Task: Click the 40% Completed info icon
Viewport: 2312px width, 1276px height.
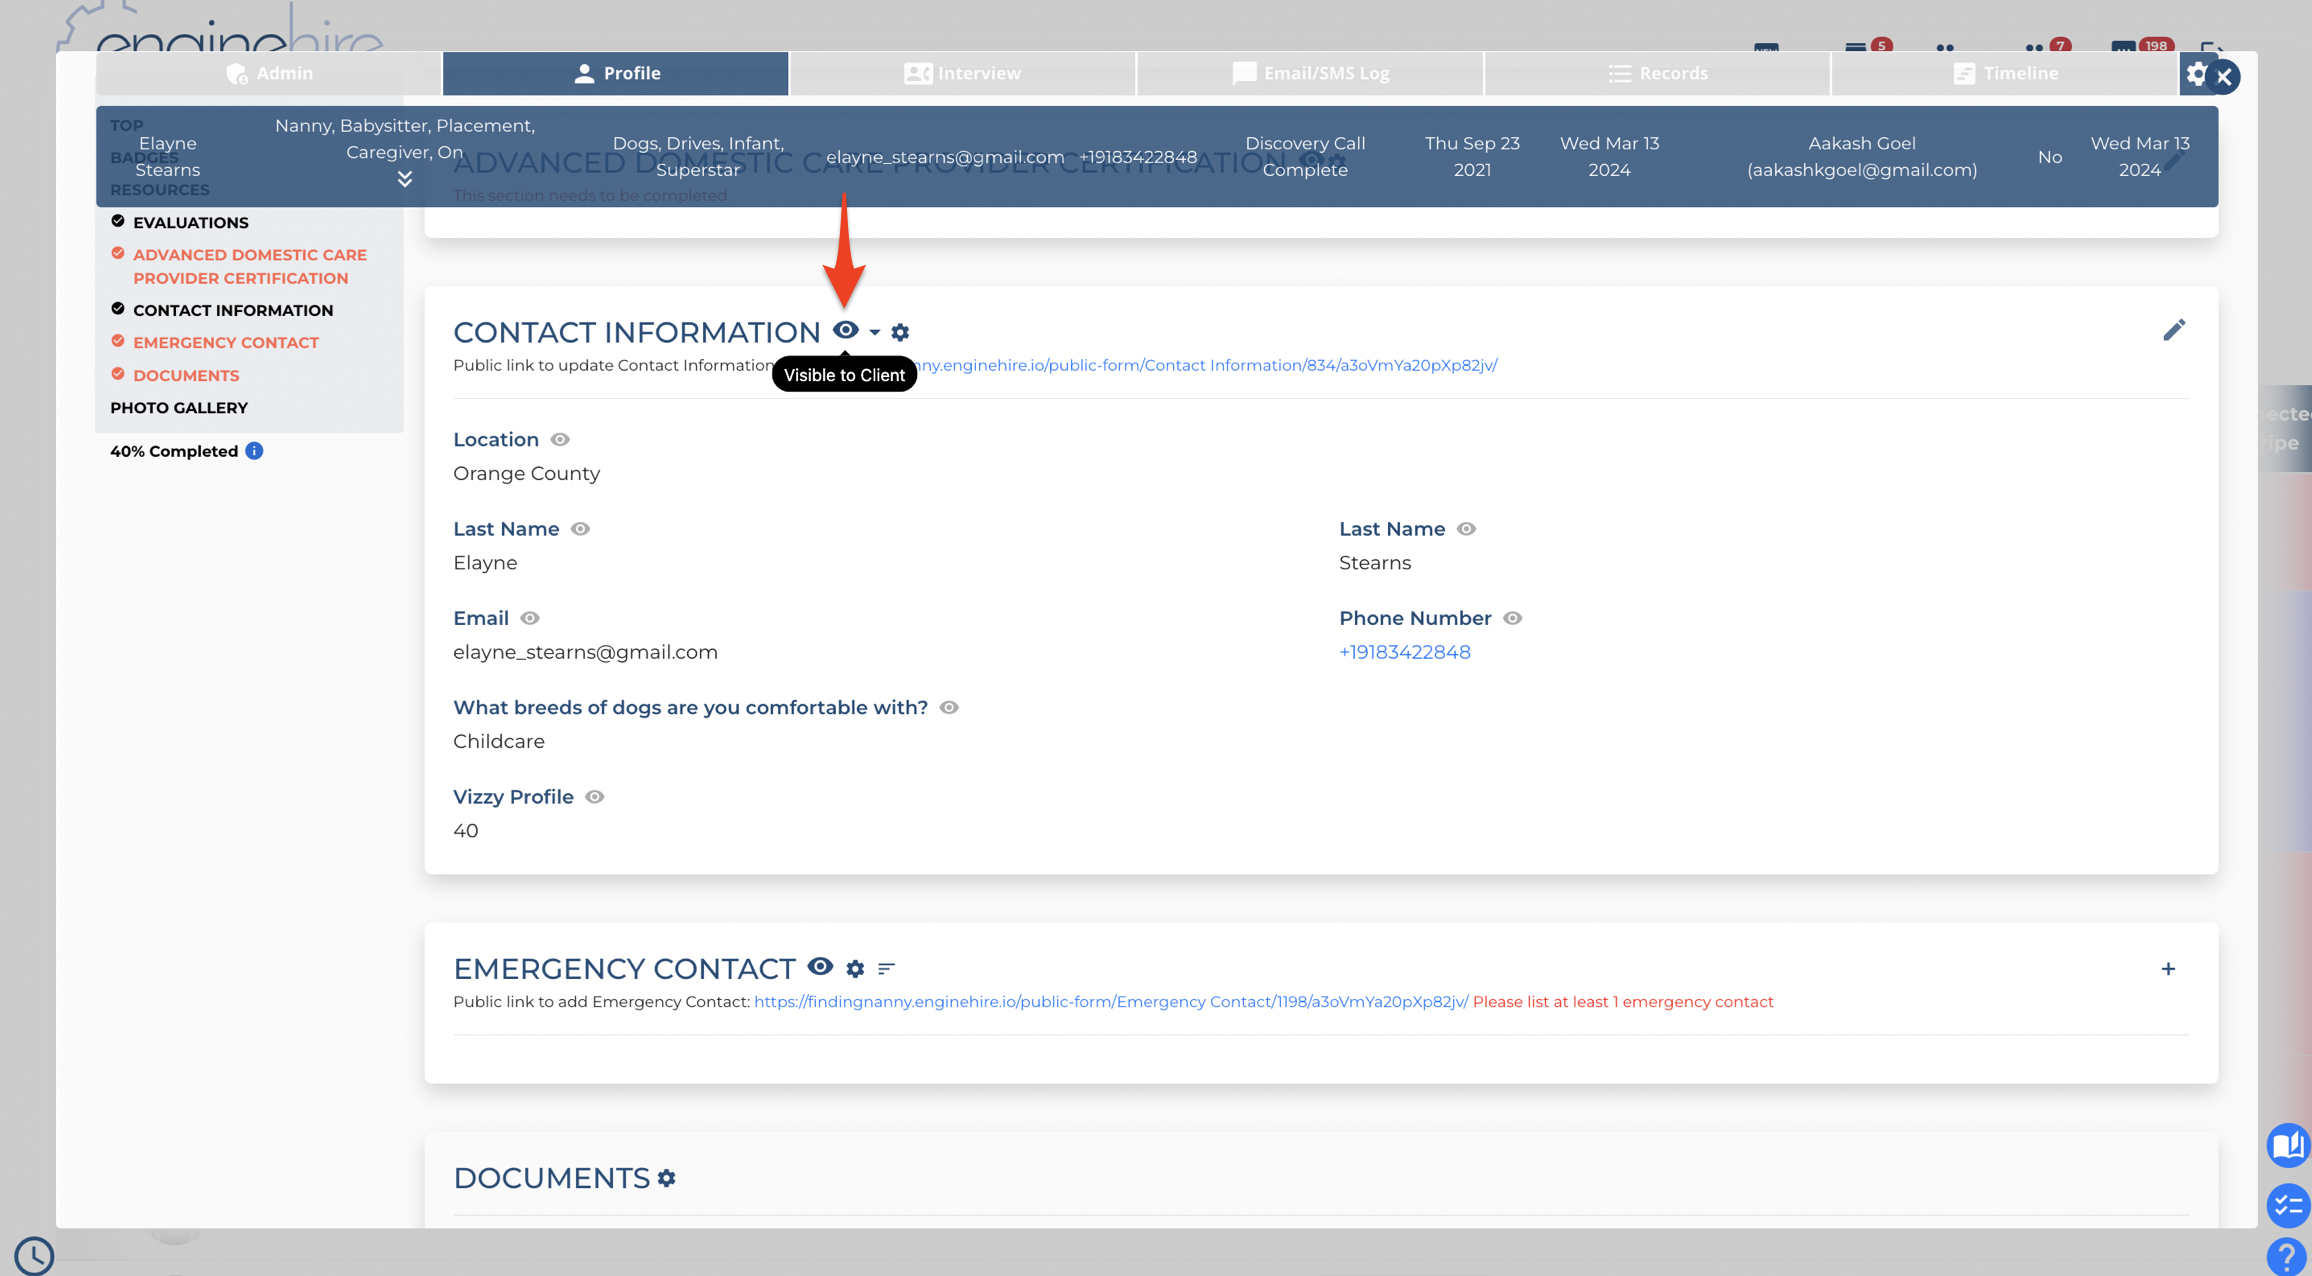Action: click(255, 451)
